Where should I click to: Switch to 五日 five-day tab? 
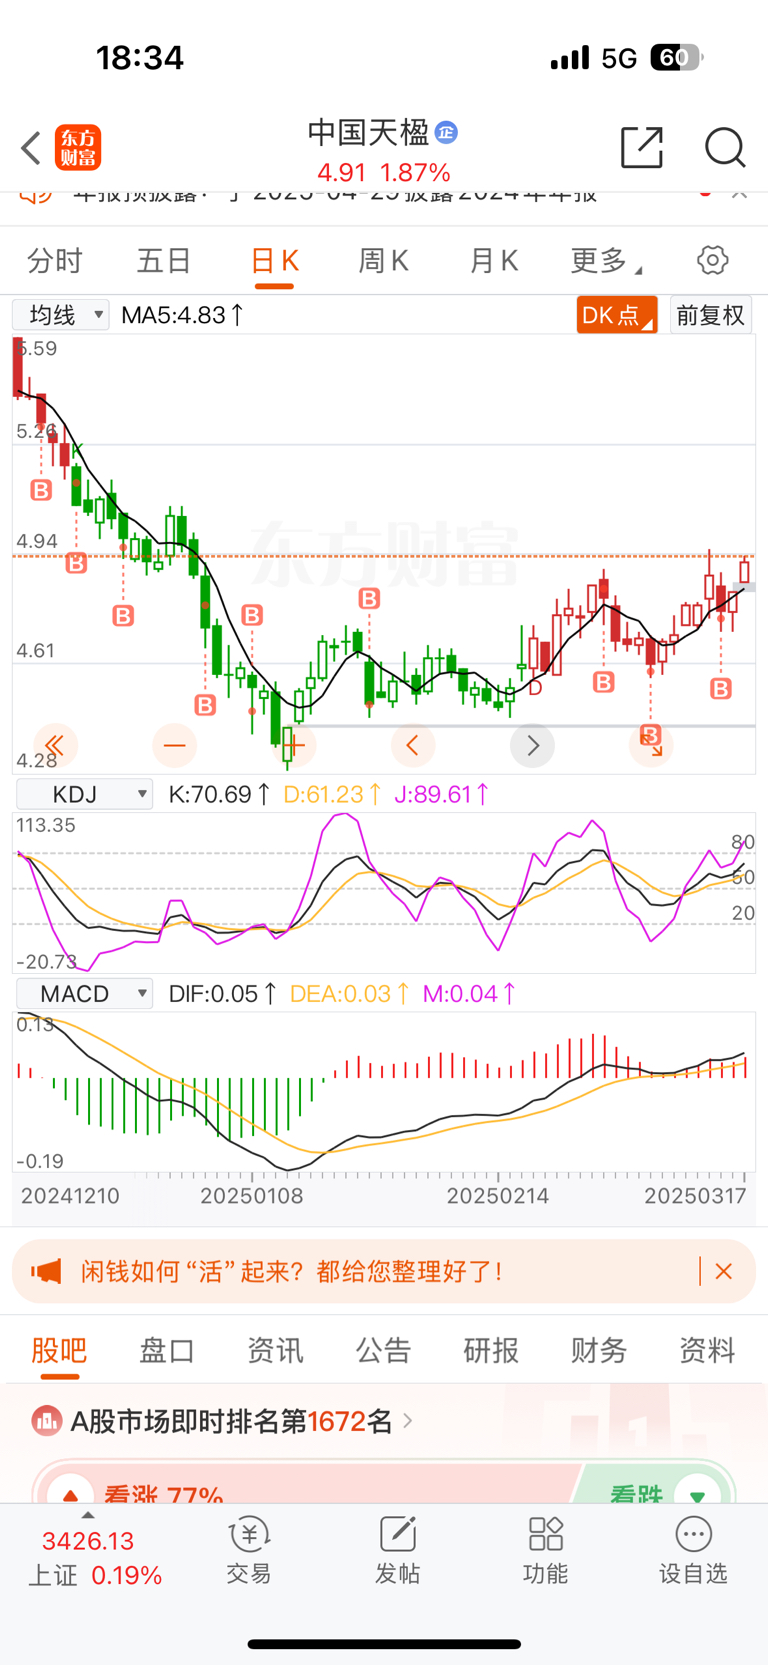[164, 261]
